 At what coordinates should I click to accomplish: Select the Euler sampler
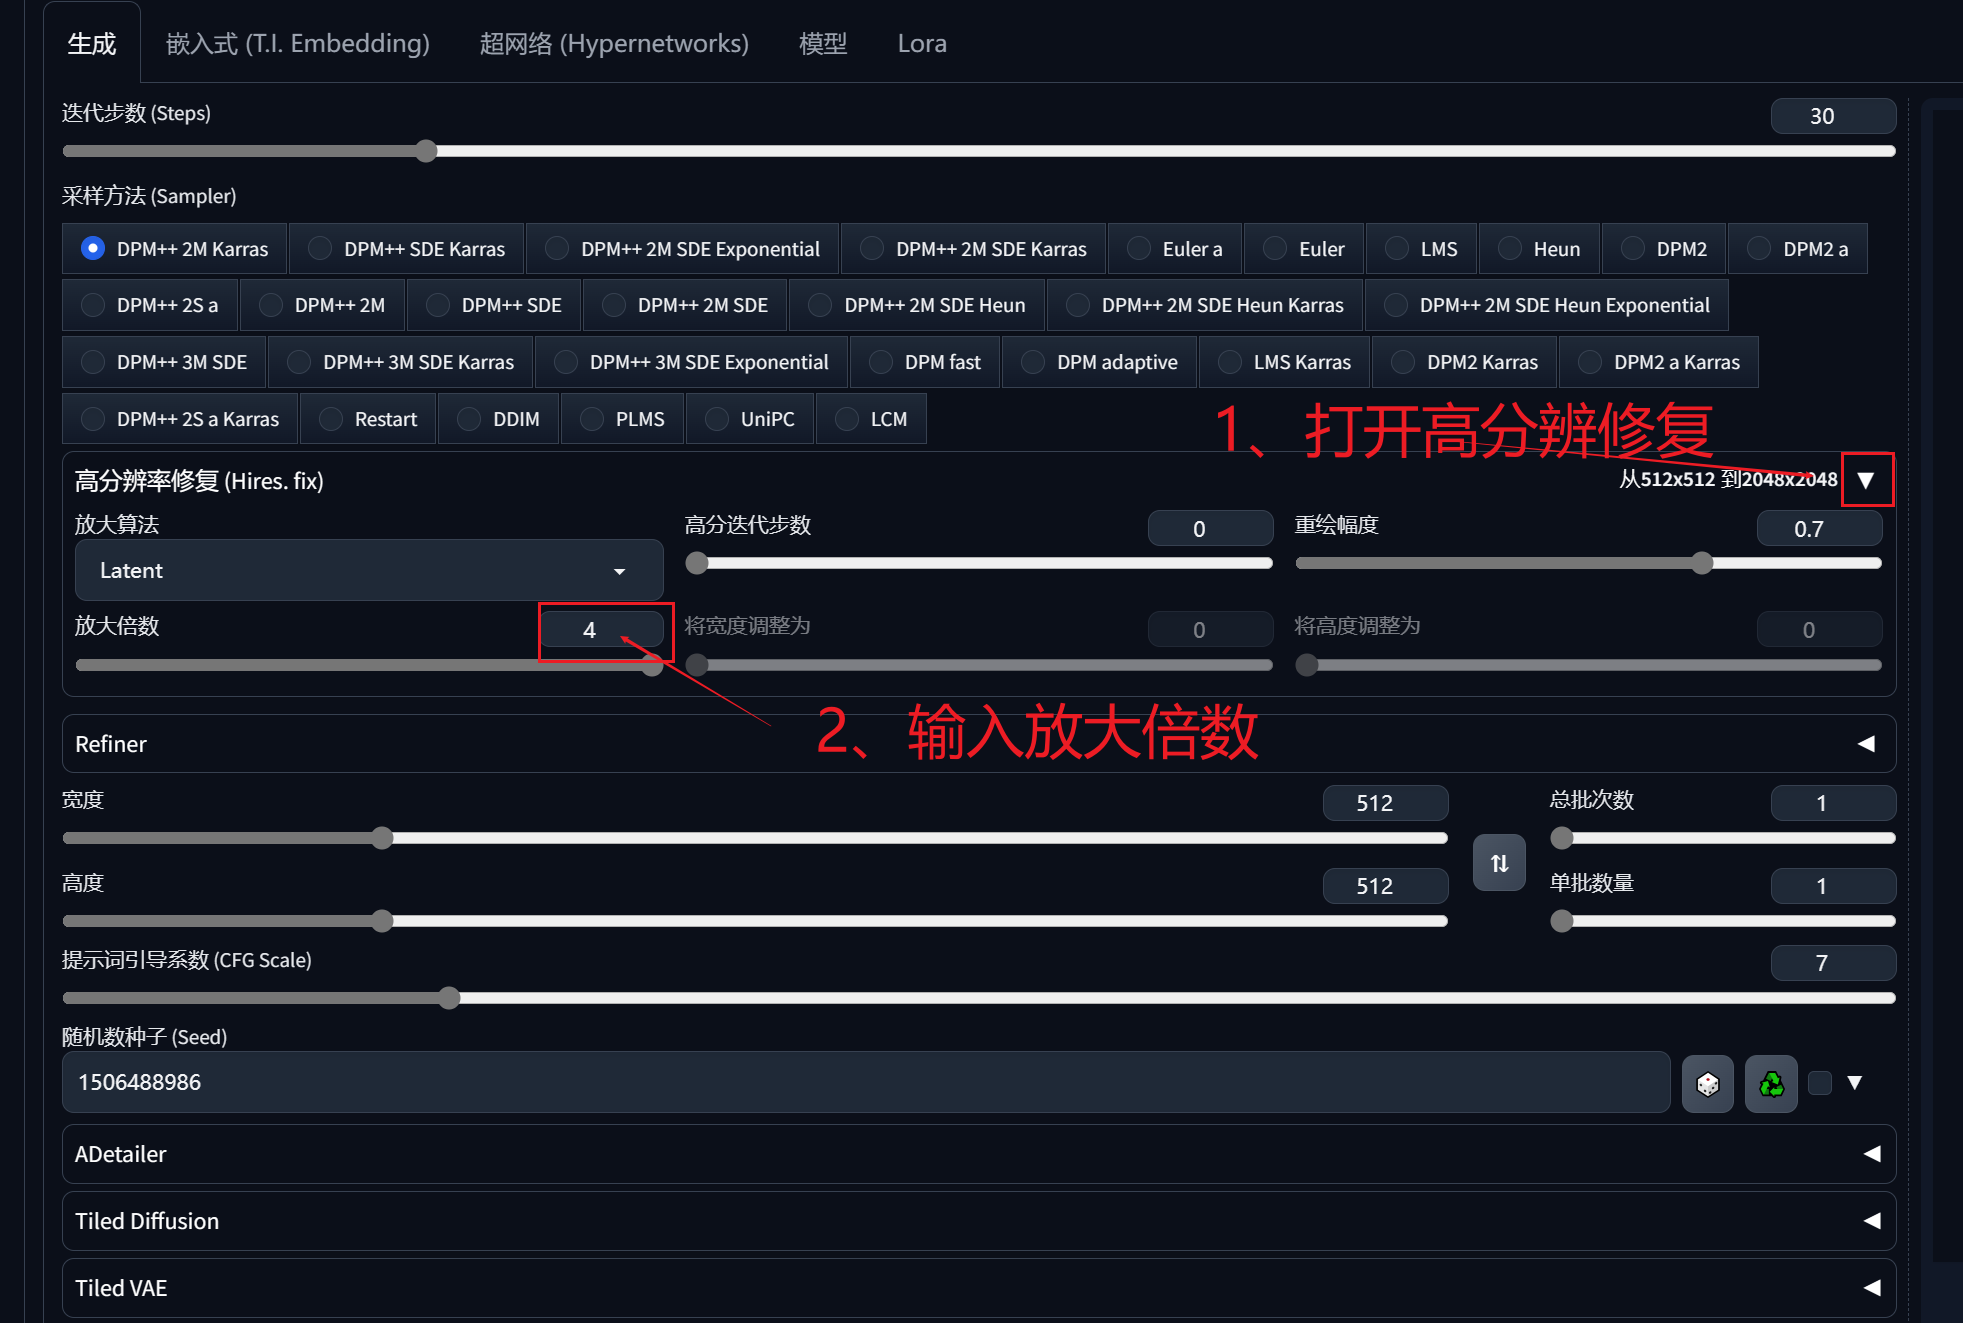1304,249
